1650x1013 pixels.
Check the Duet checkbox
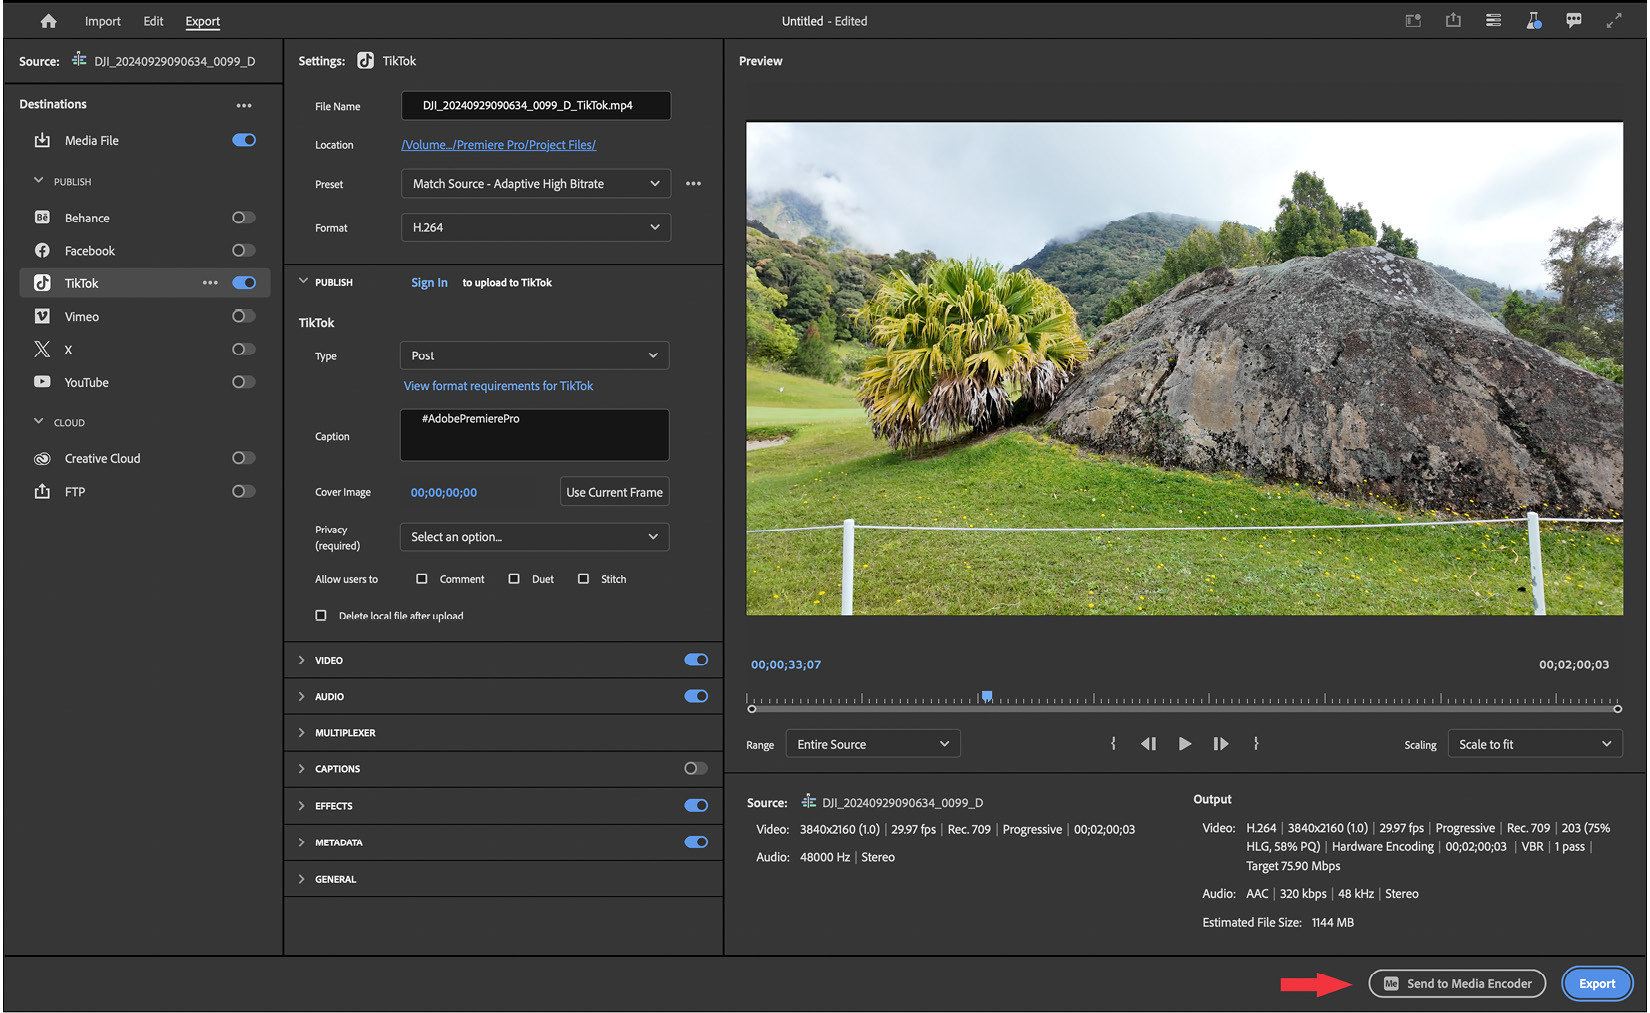point(514,579)
